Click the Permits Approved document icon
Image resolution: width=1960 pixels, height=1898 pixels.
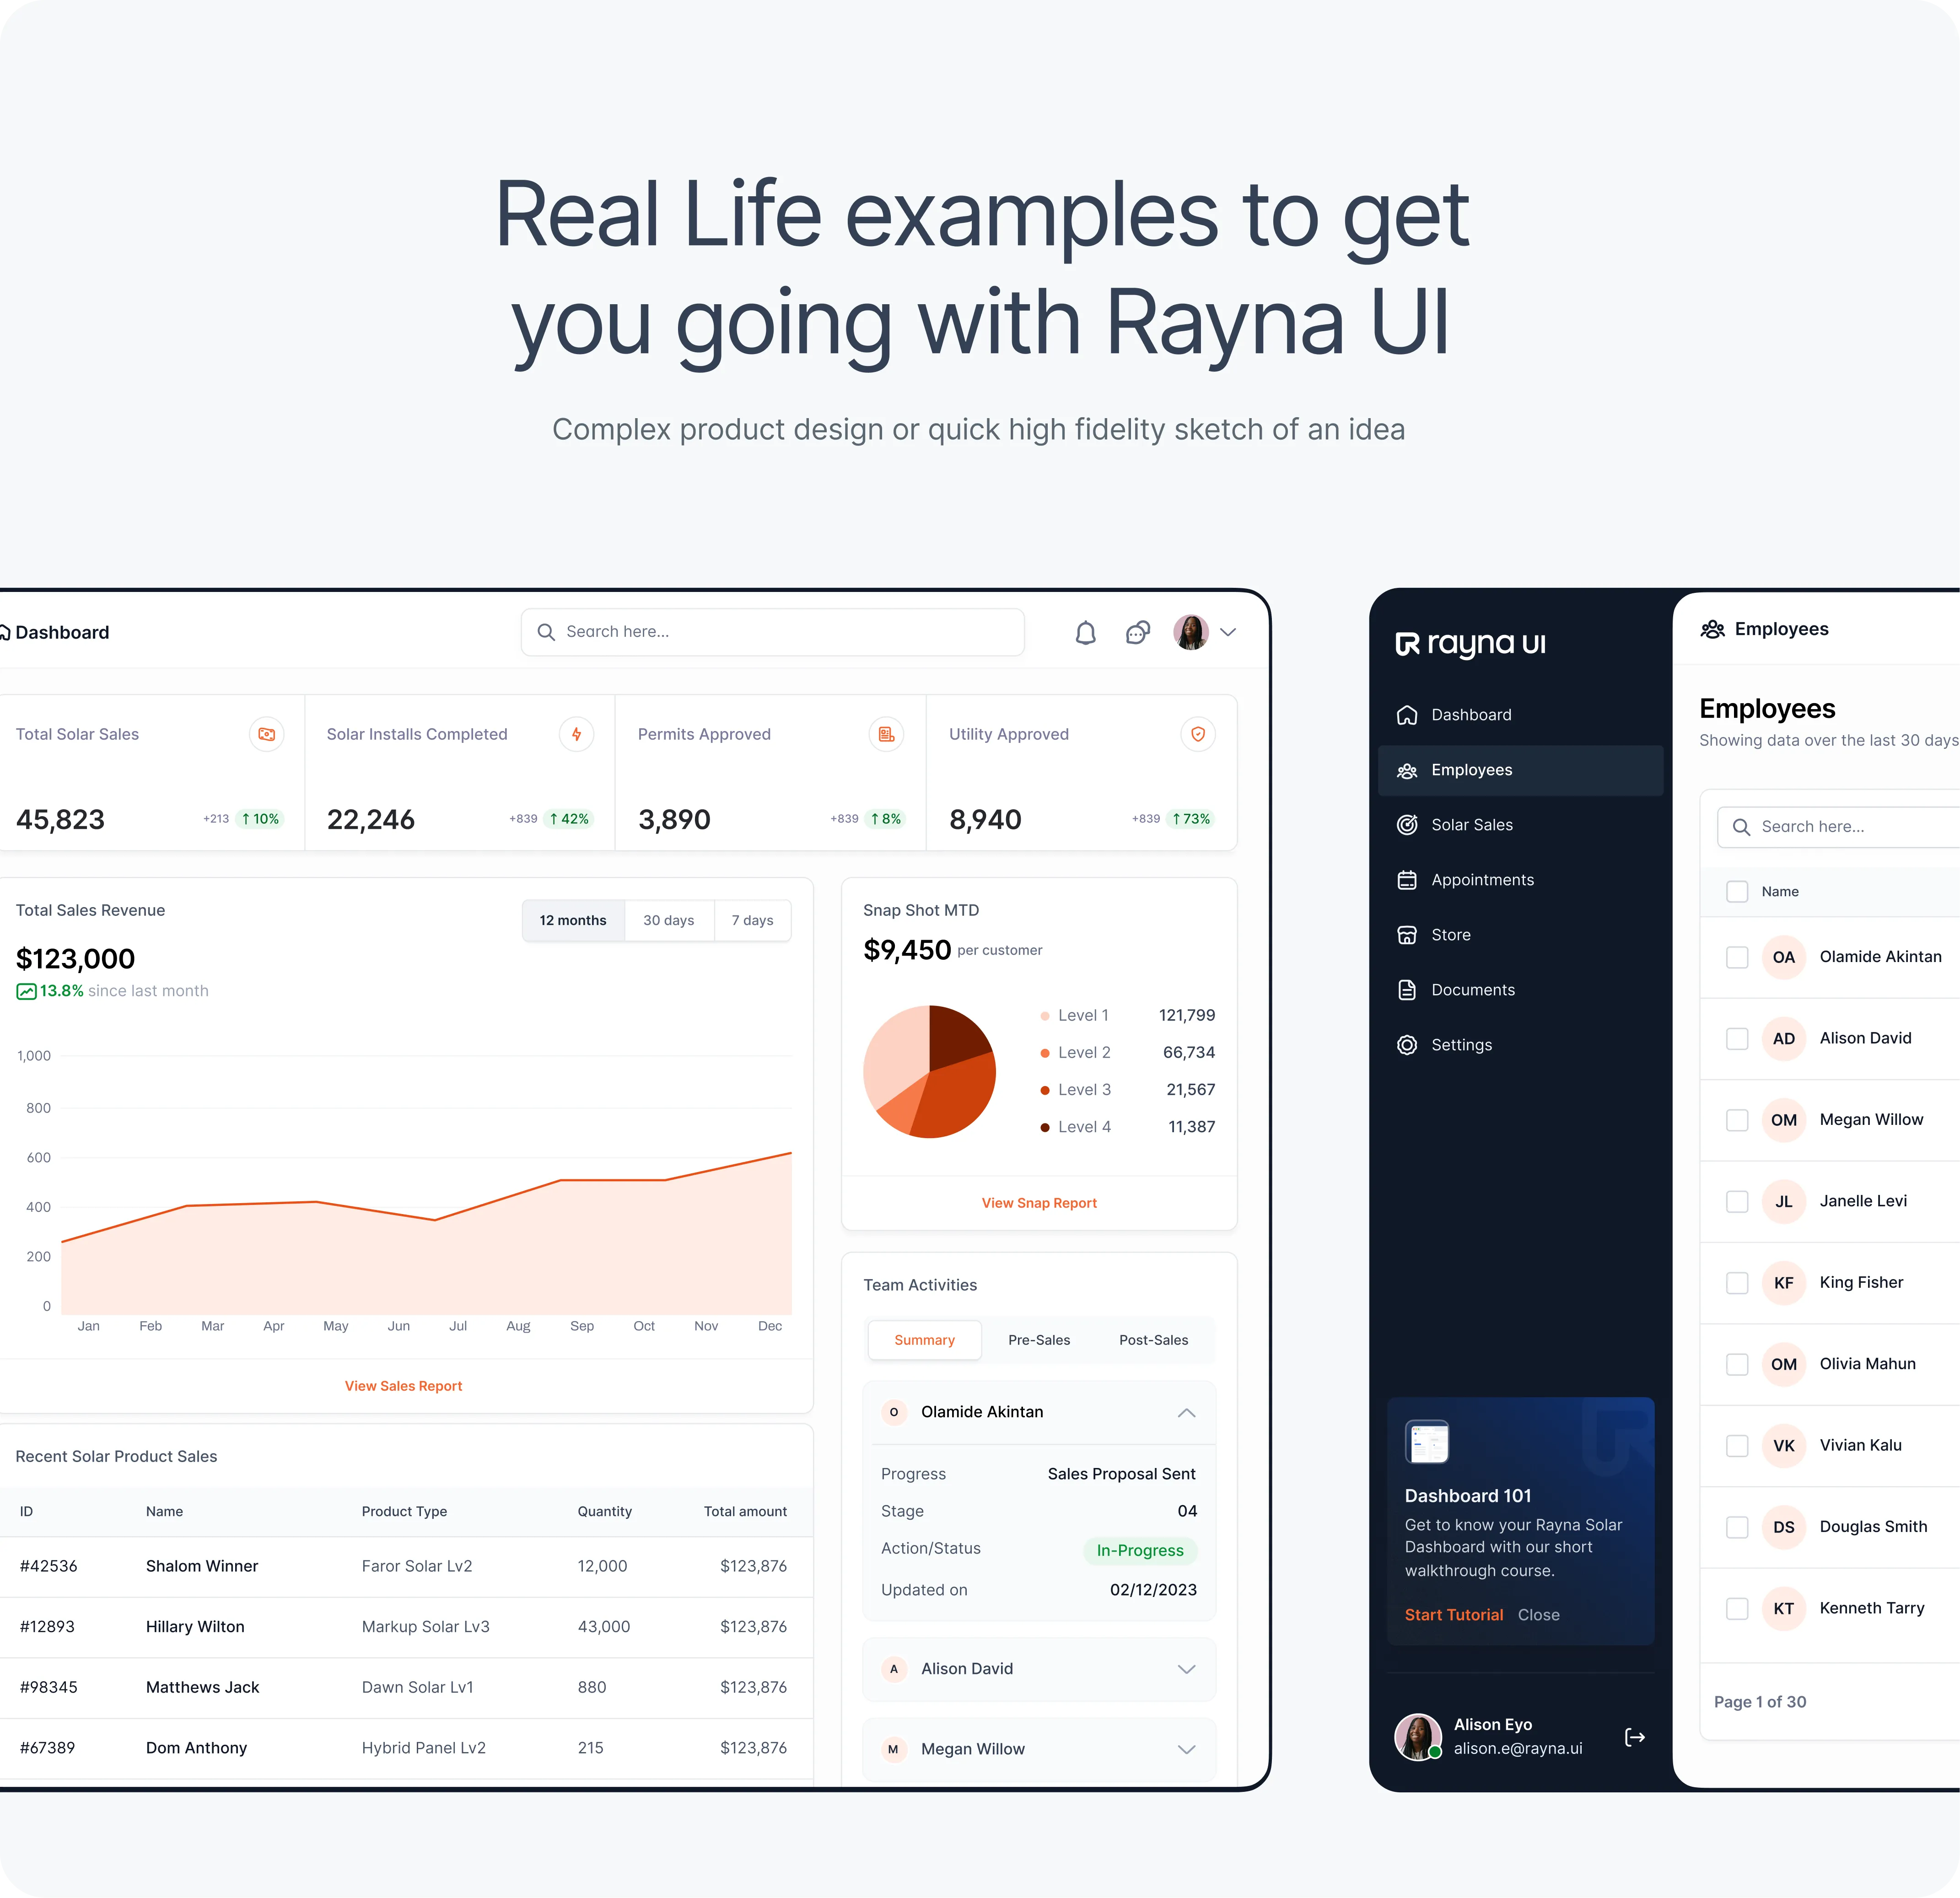click(x=886, y=734)
